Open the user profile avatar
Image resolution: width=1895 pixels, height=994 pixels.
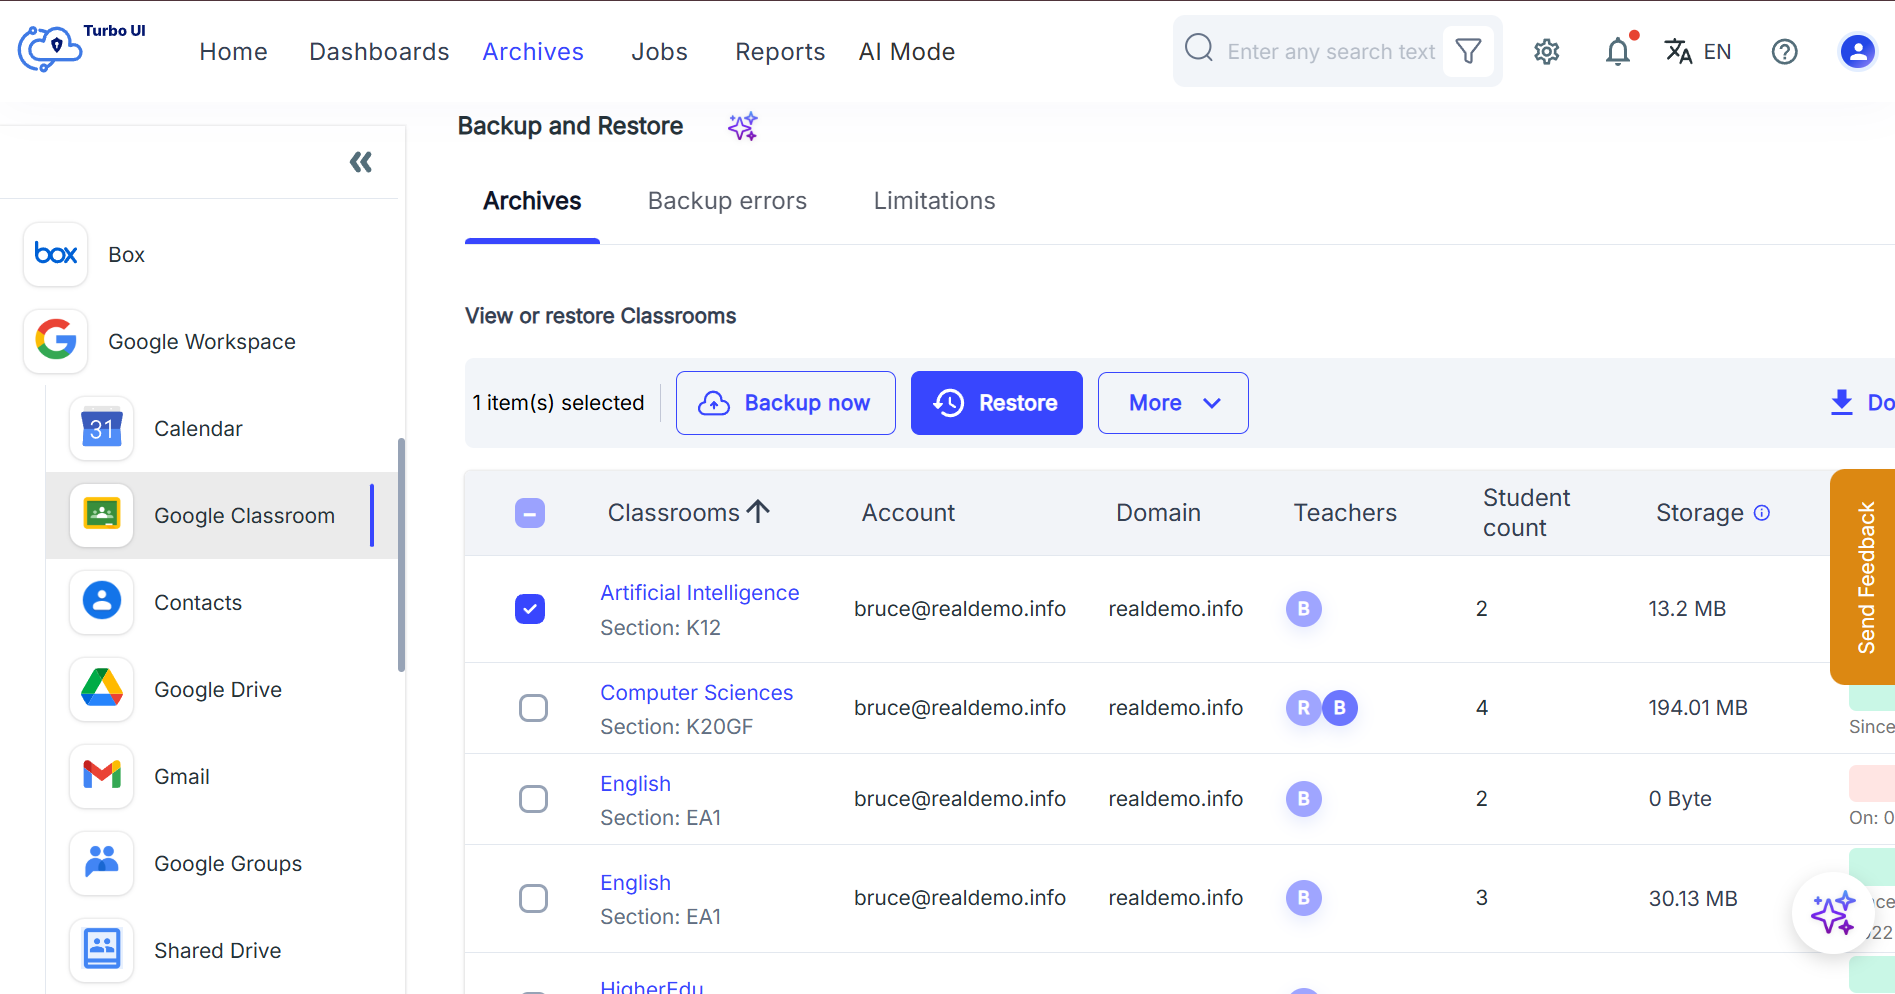click(x=1857, y=51)
